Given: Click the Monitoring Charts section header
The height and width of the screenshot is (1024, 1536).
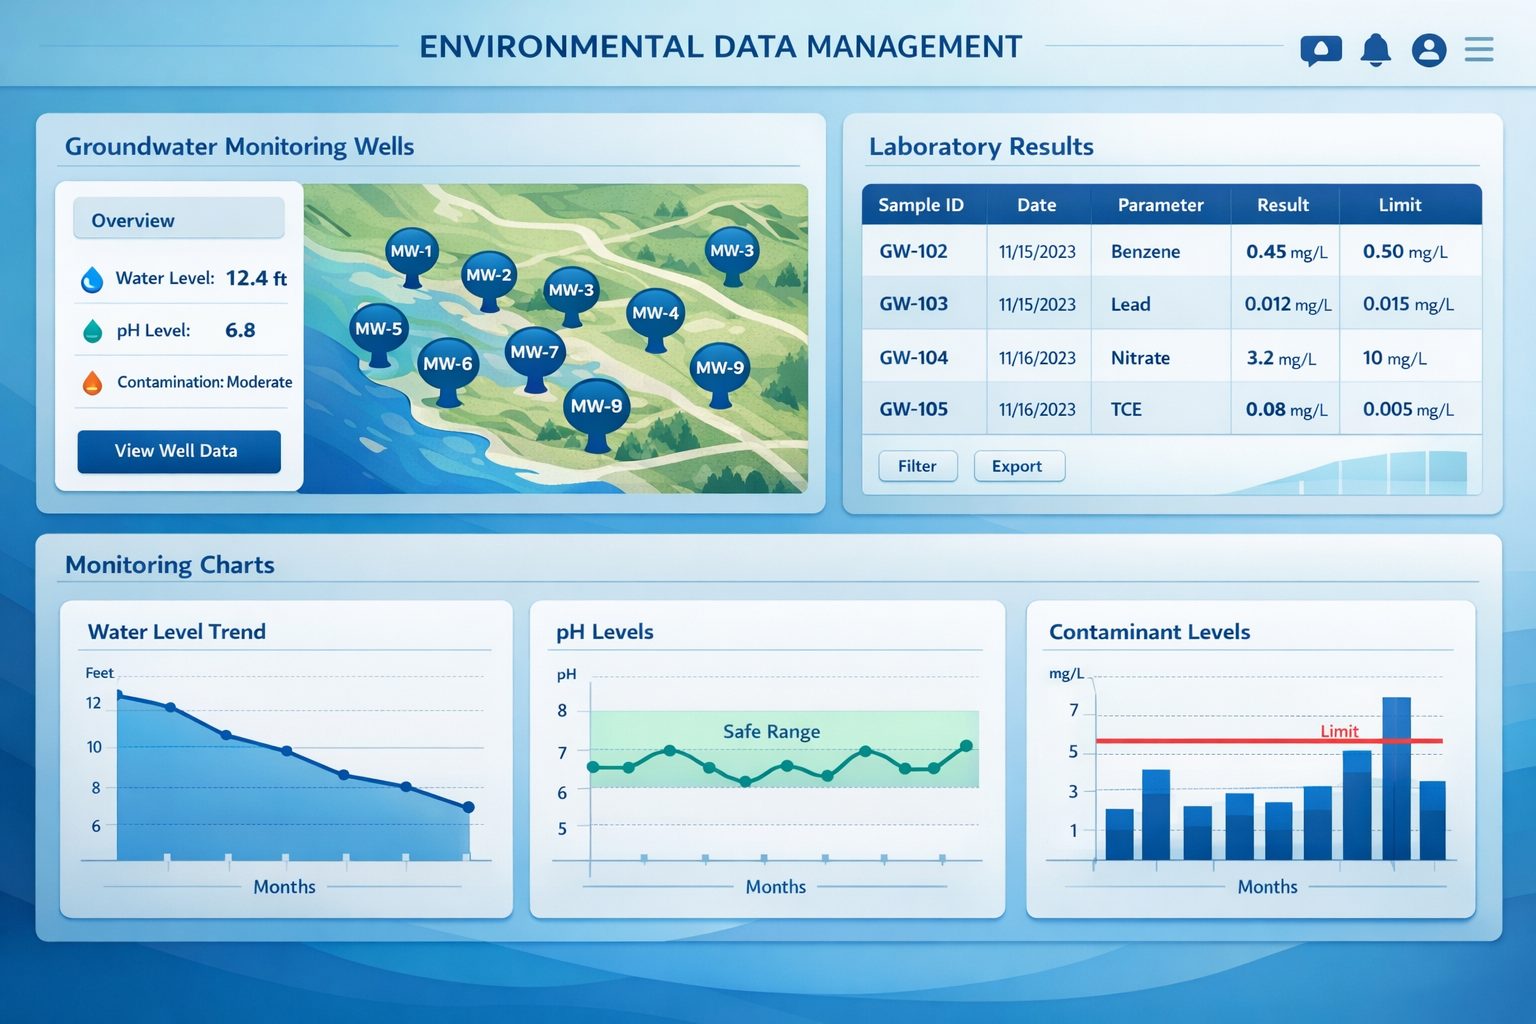Looking at the screenshot, I should pos(168,565).
